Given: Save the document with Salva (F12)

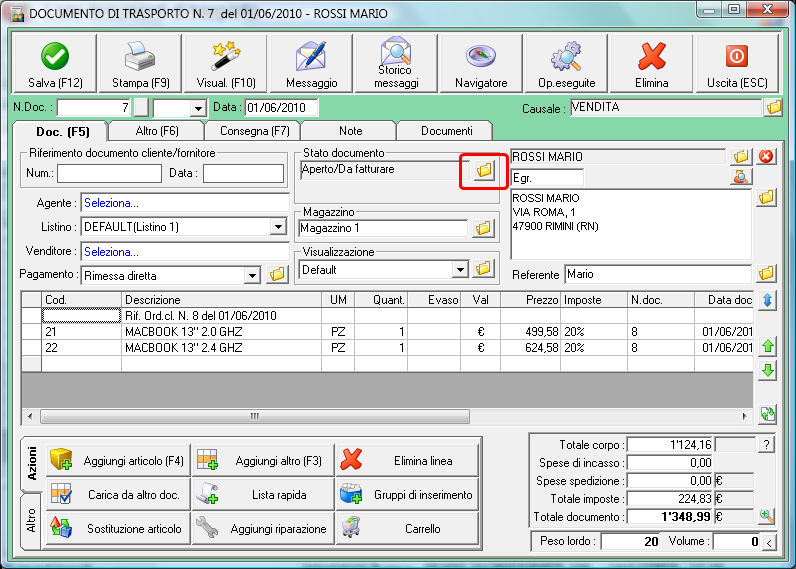Looking at the screenshot, I should (54, 64).
